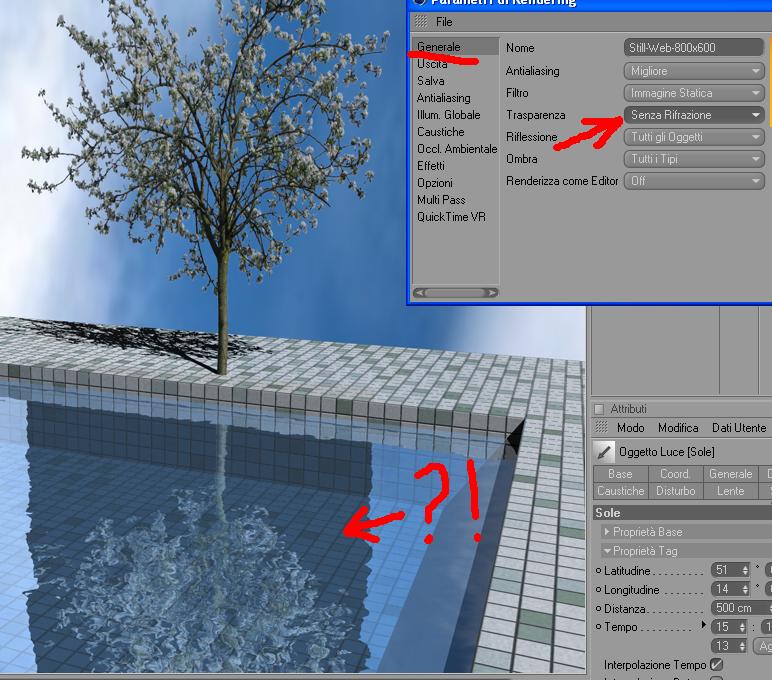Screen dimensions: 772x680
Task: Open the Modo menu in Attributi
Action: (x=631, y=427)
